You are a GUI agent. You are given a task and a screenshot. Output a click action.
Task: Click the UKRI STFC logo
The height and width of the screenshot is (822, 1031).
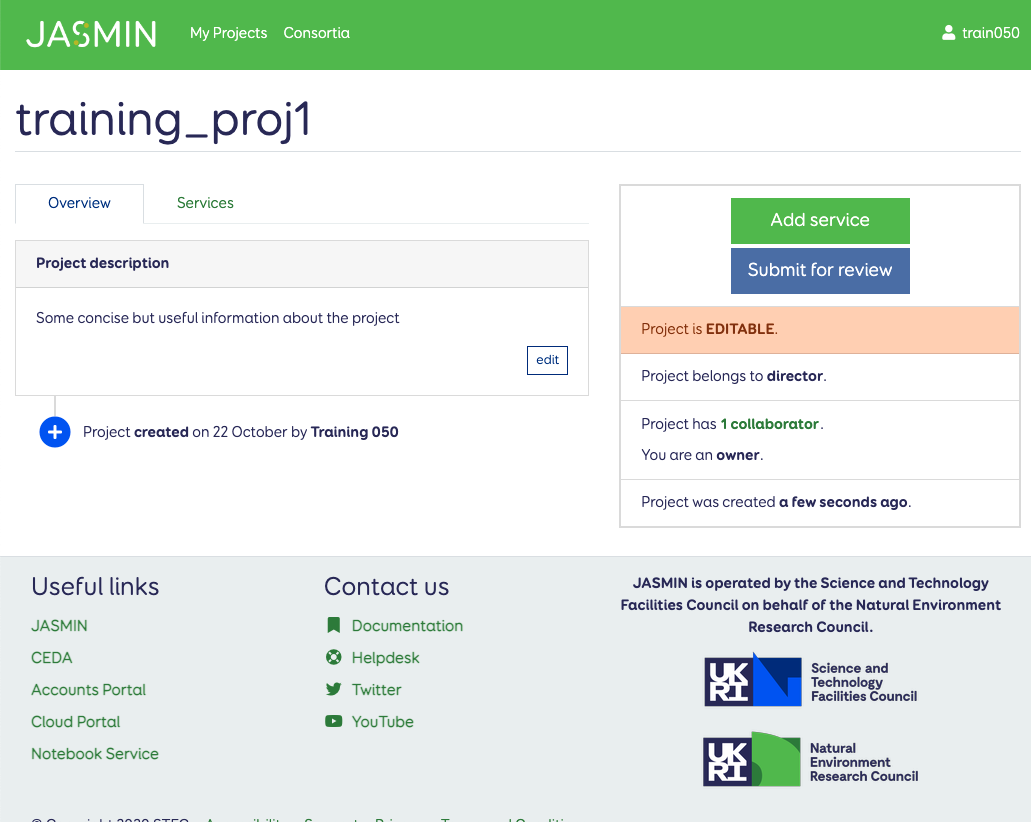click(810, 682)
